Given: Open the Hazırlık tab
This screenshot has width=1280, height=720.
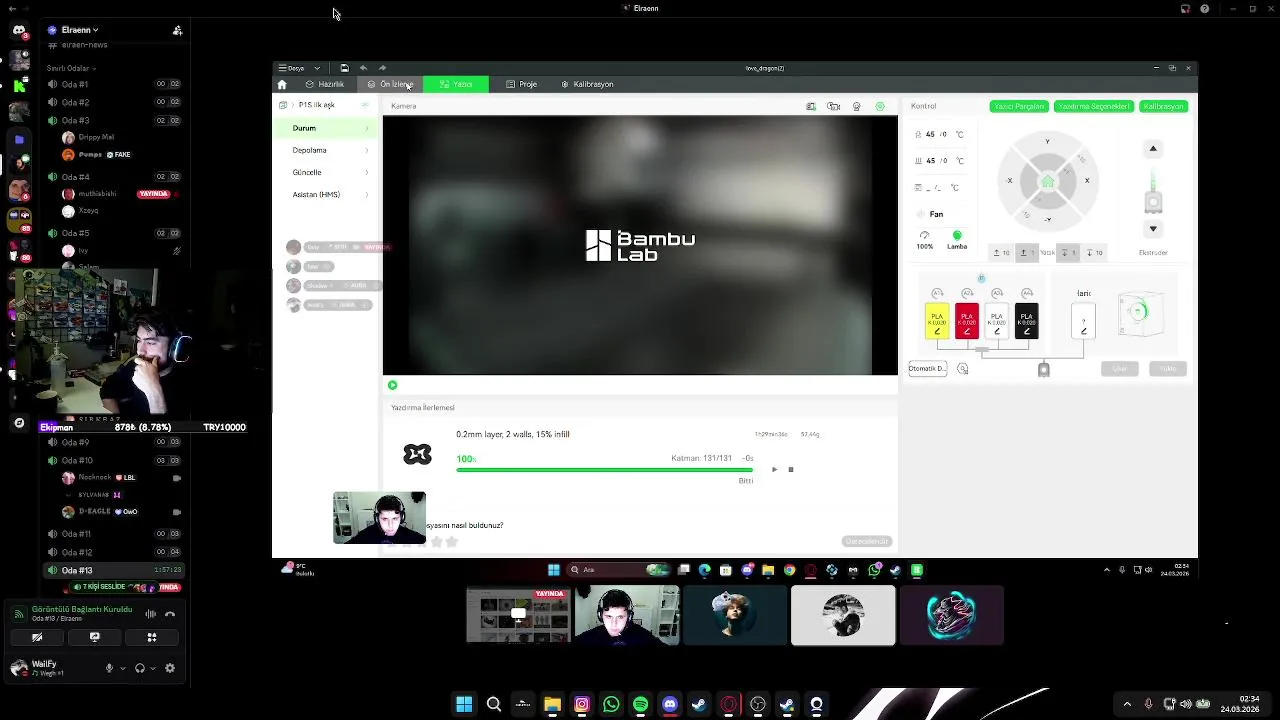Looking at the screenshot, I should point(325,84).
